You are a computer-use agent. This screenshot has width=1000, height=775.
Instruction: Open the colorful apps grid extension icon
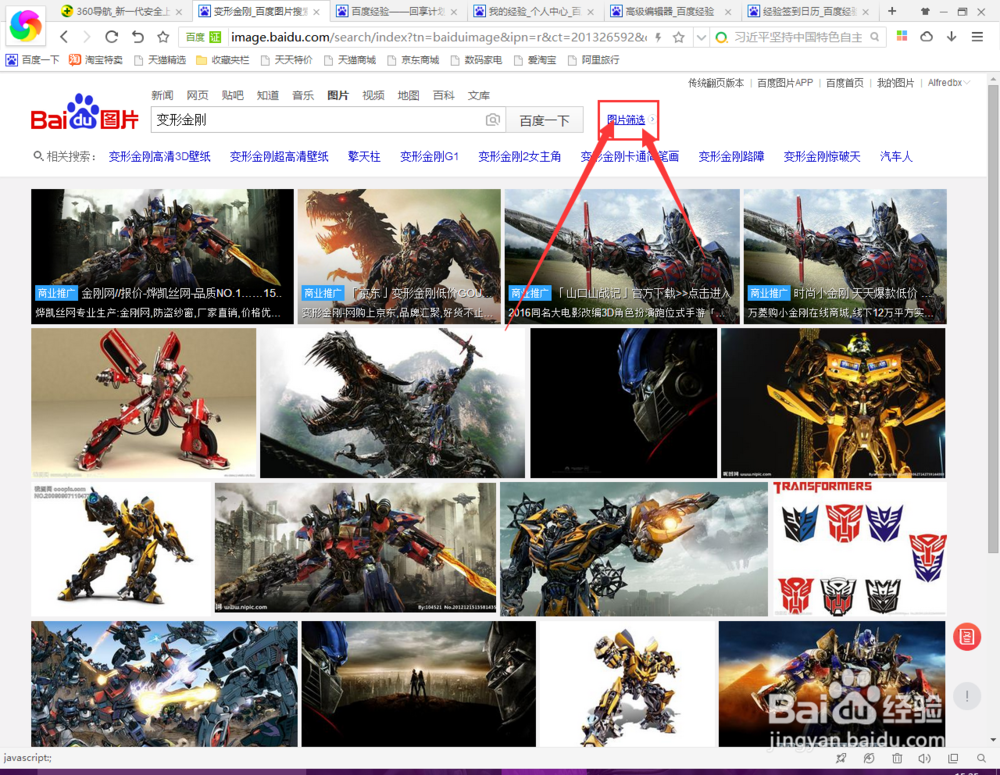[x=902, y=36]
